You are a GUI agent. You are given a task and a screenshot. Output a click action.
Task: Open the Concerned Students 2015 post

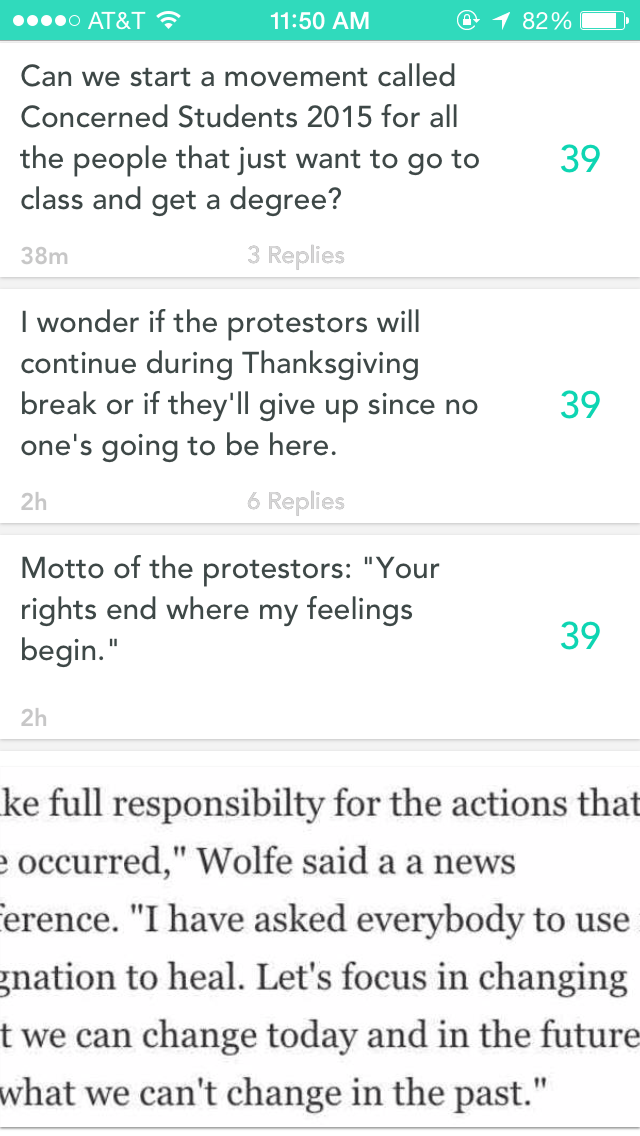pyautogui.click(x=250, y=138)
